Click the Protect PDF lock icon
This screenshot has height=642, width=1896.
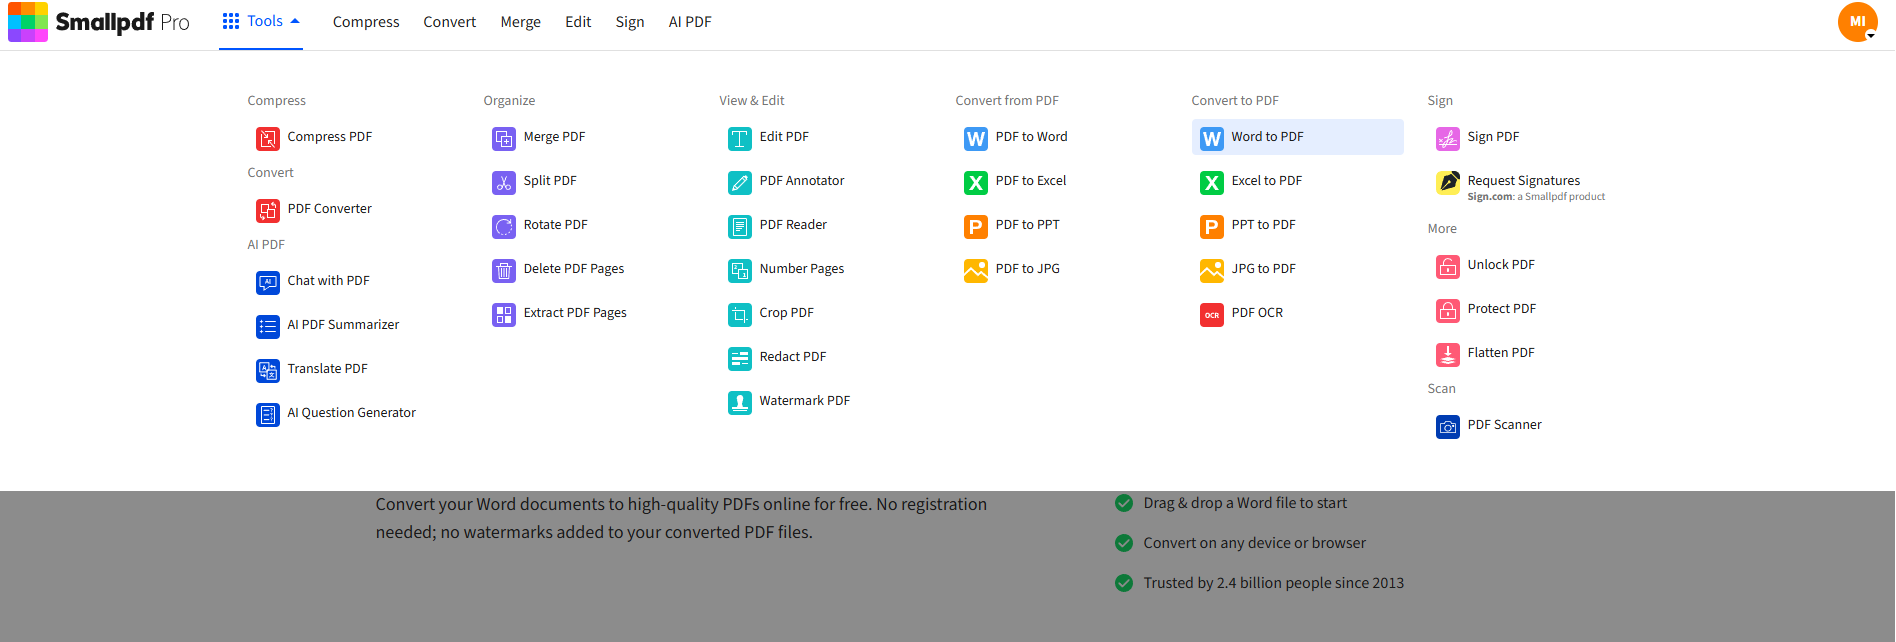(x=1448, y=310)
